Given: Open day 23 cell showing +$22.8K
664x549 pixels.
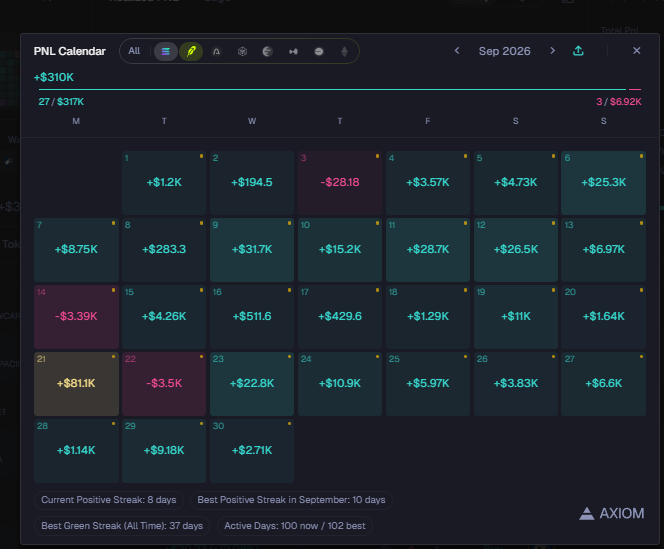Looking at the screenshot, I should [252, 384].
